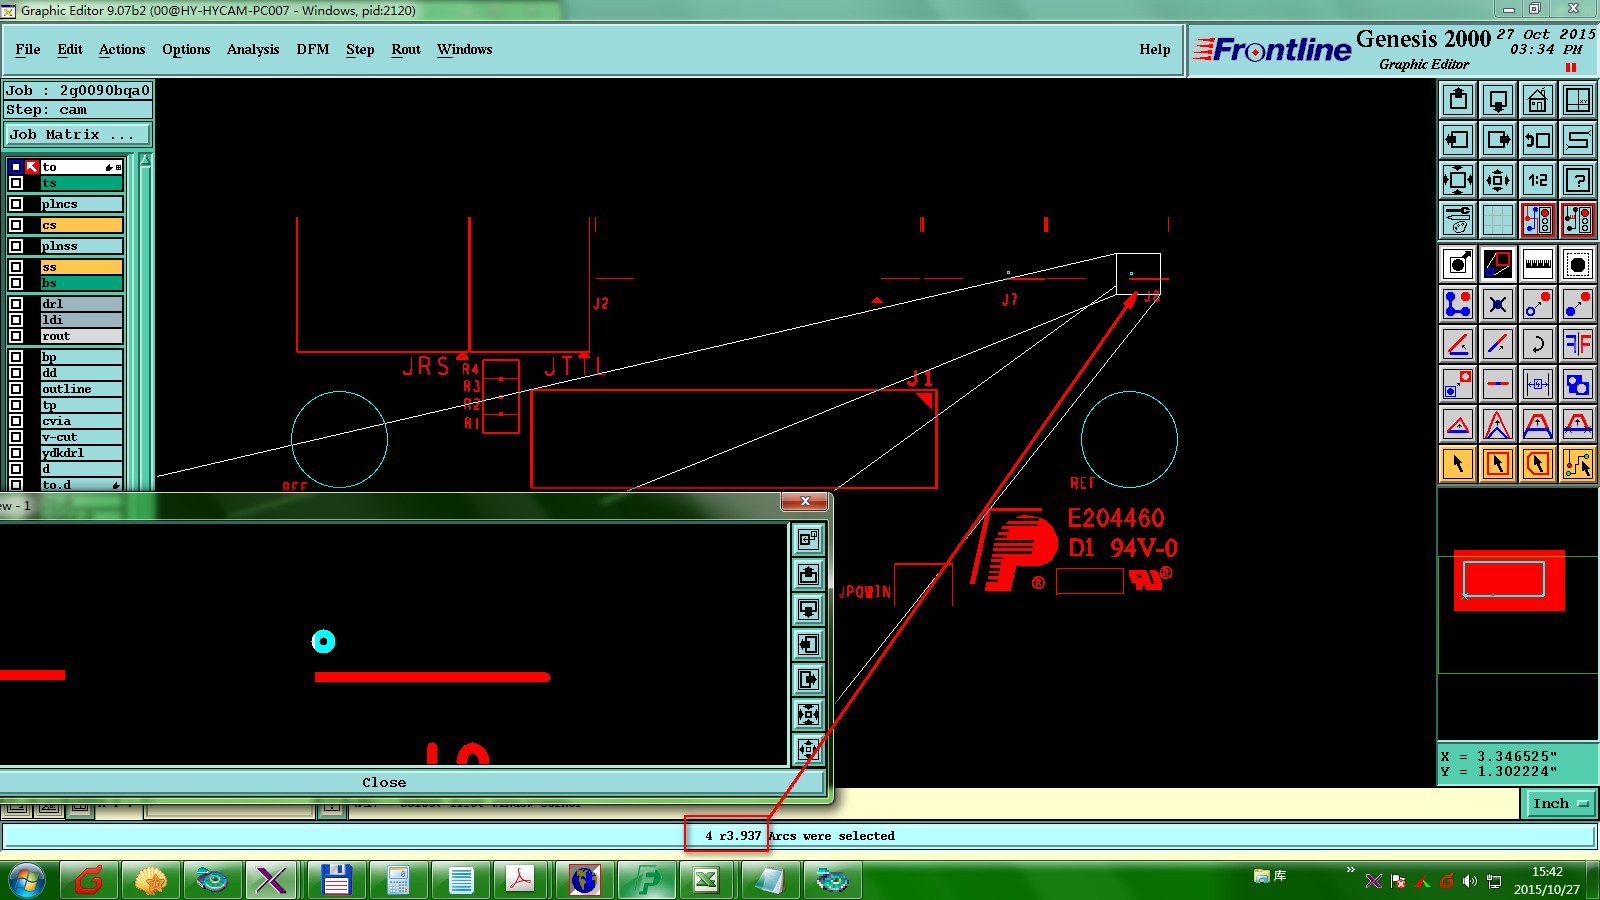Click the Windows Start button
The height and width of the screenshot is (900, 1600).
coord(27,880)
